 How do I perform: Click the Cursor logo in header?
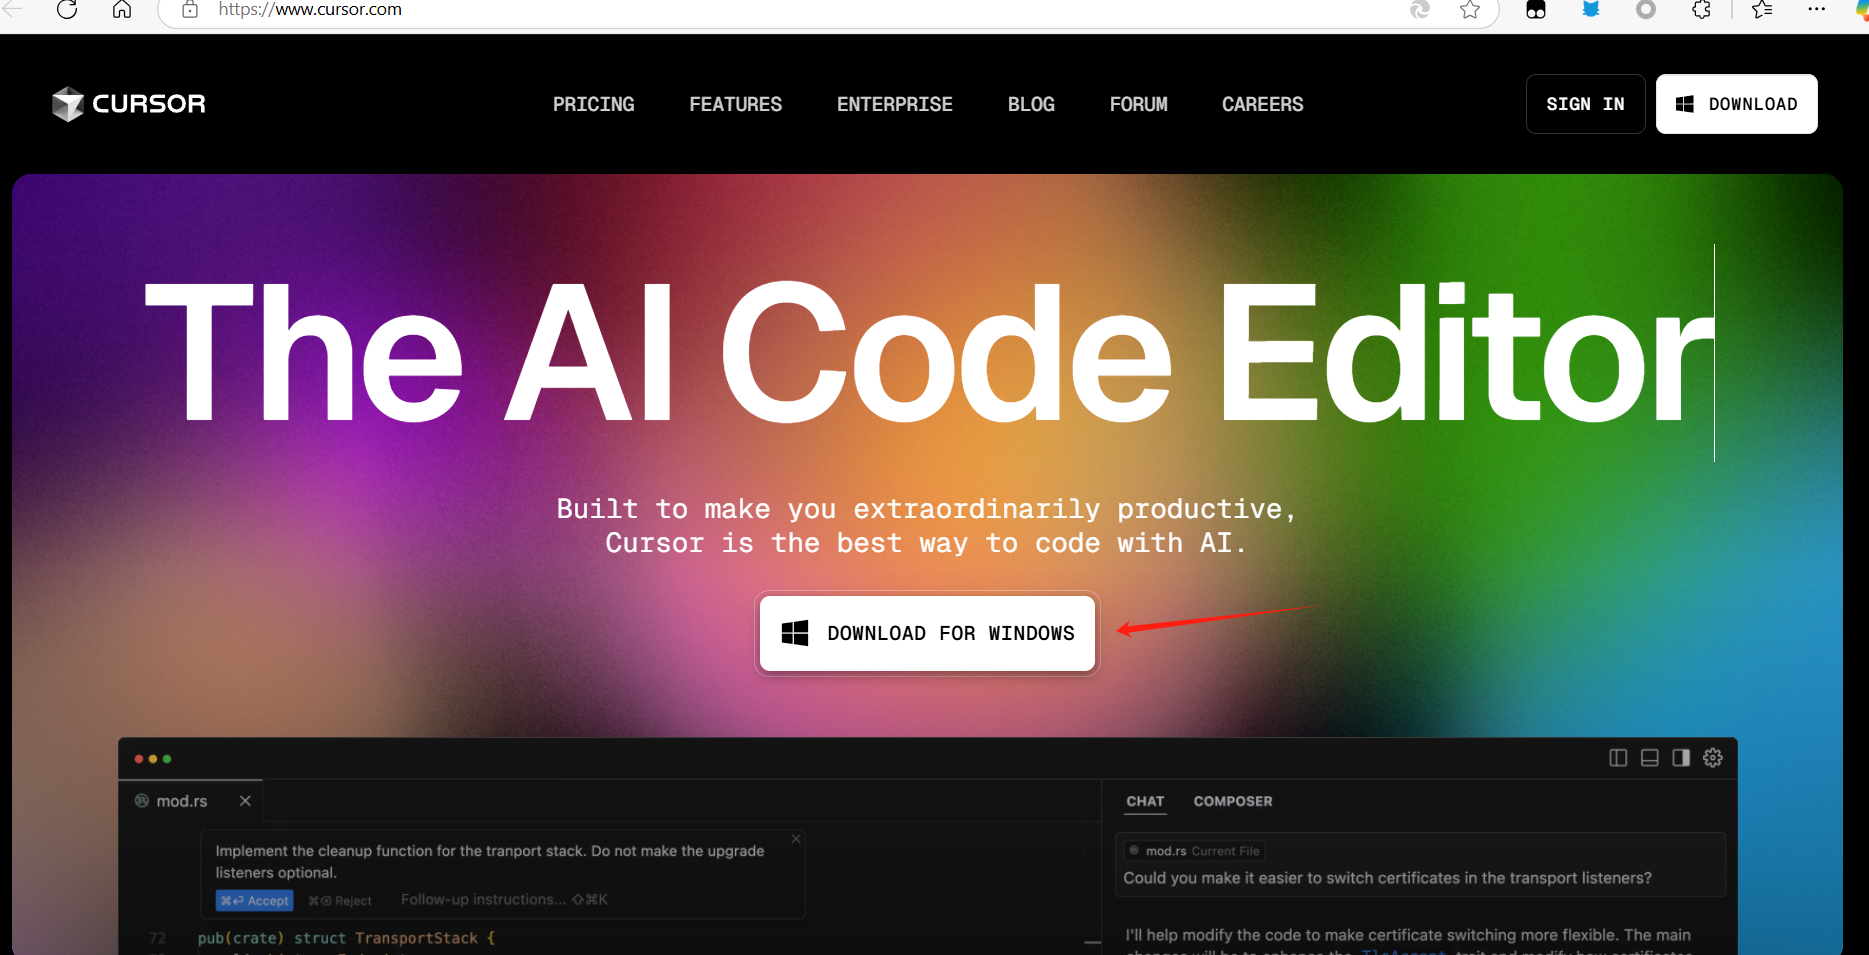(x=129, y=104)
